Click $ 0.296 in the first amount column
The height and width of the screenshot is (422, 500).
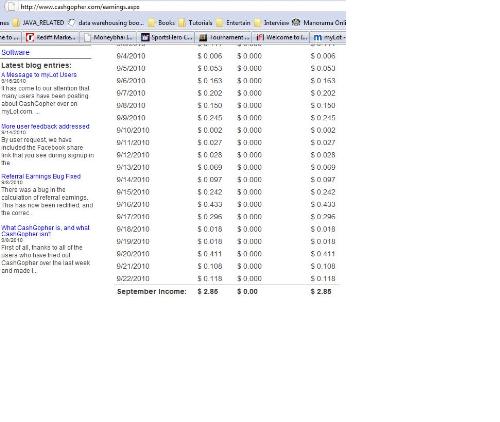(210, 217)
